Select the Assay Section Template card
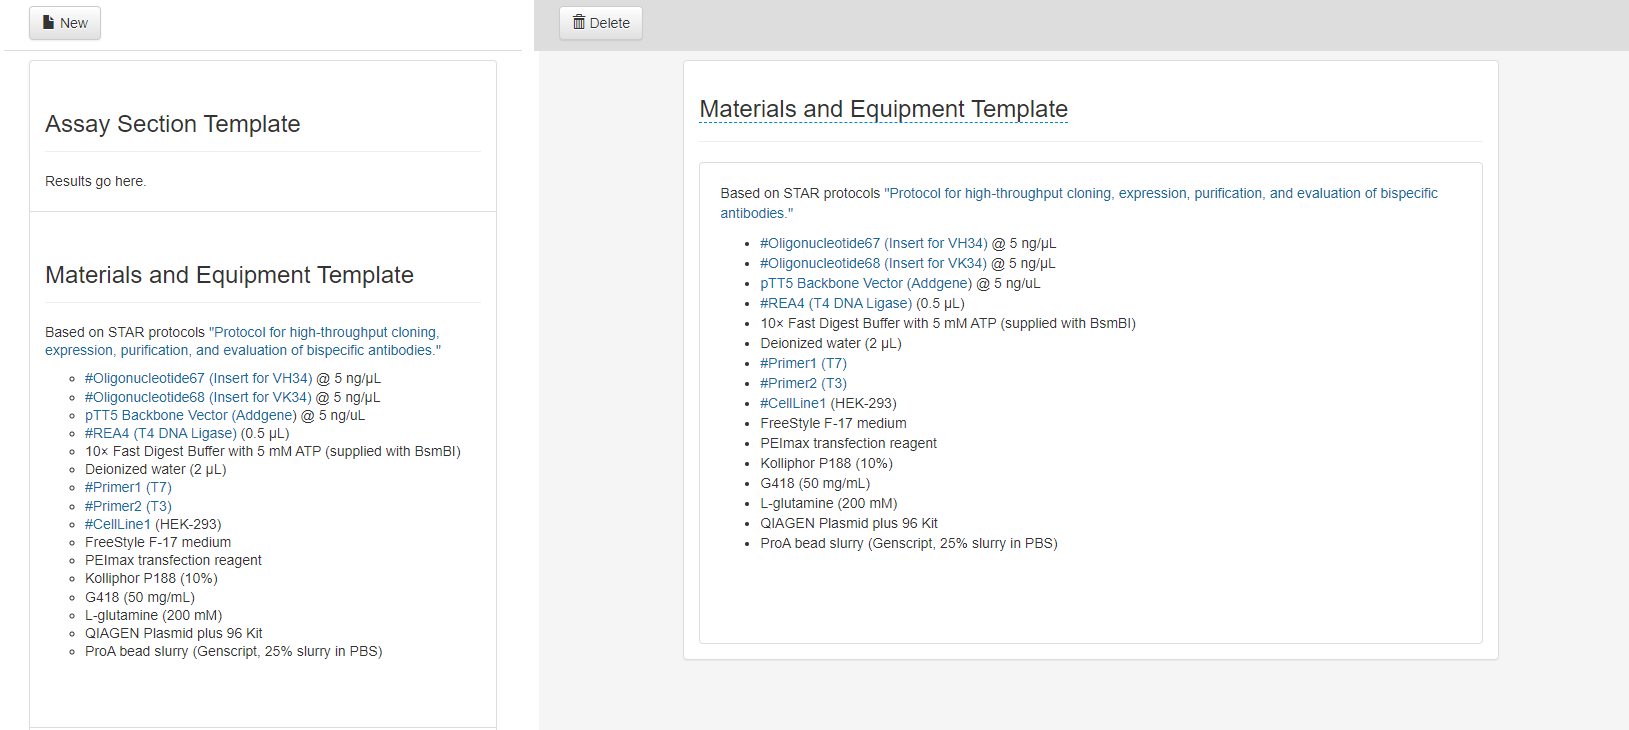Viewport: 1629px width, 730px height. 172,123
